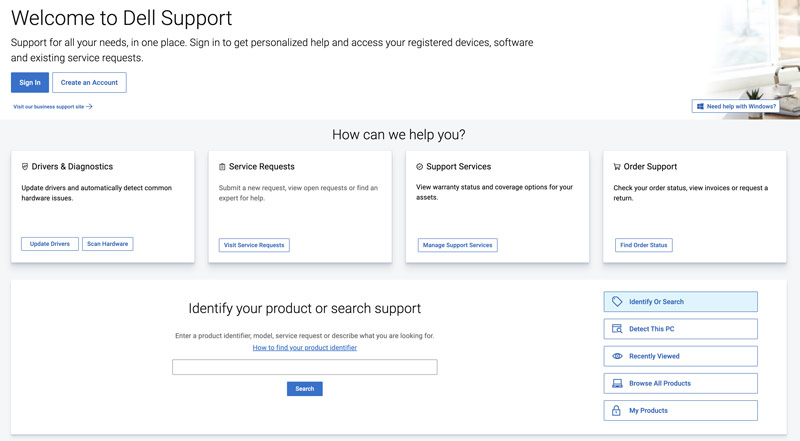Screen dimensions: 800x441
Task: Click the arrow icon beside business support link
Action: coord(89,107)
